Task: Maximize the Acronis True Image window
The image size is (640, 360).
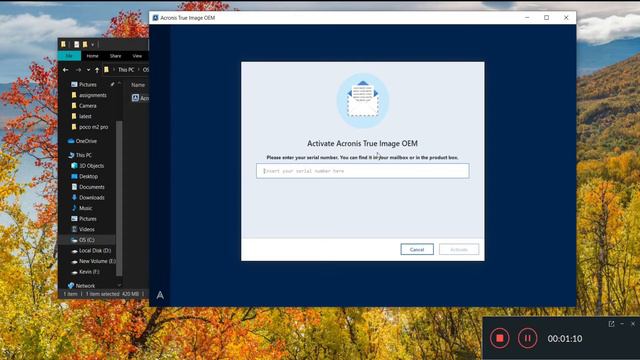Action: (x=546, y=18)
